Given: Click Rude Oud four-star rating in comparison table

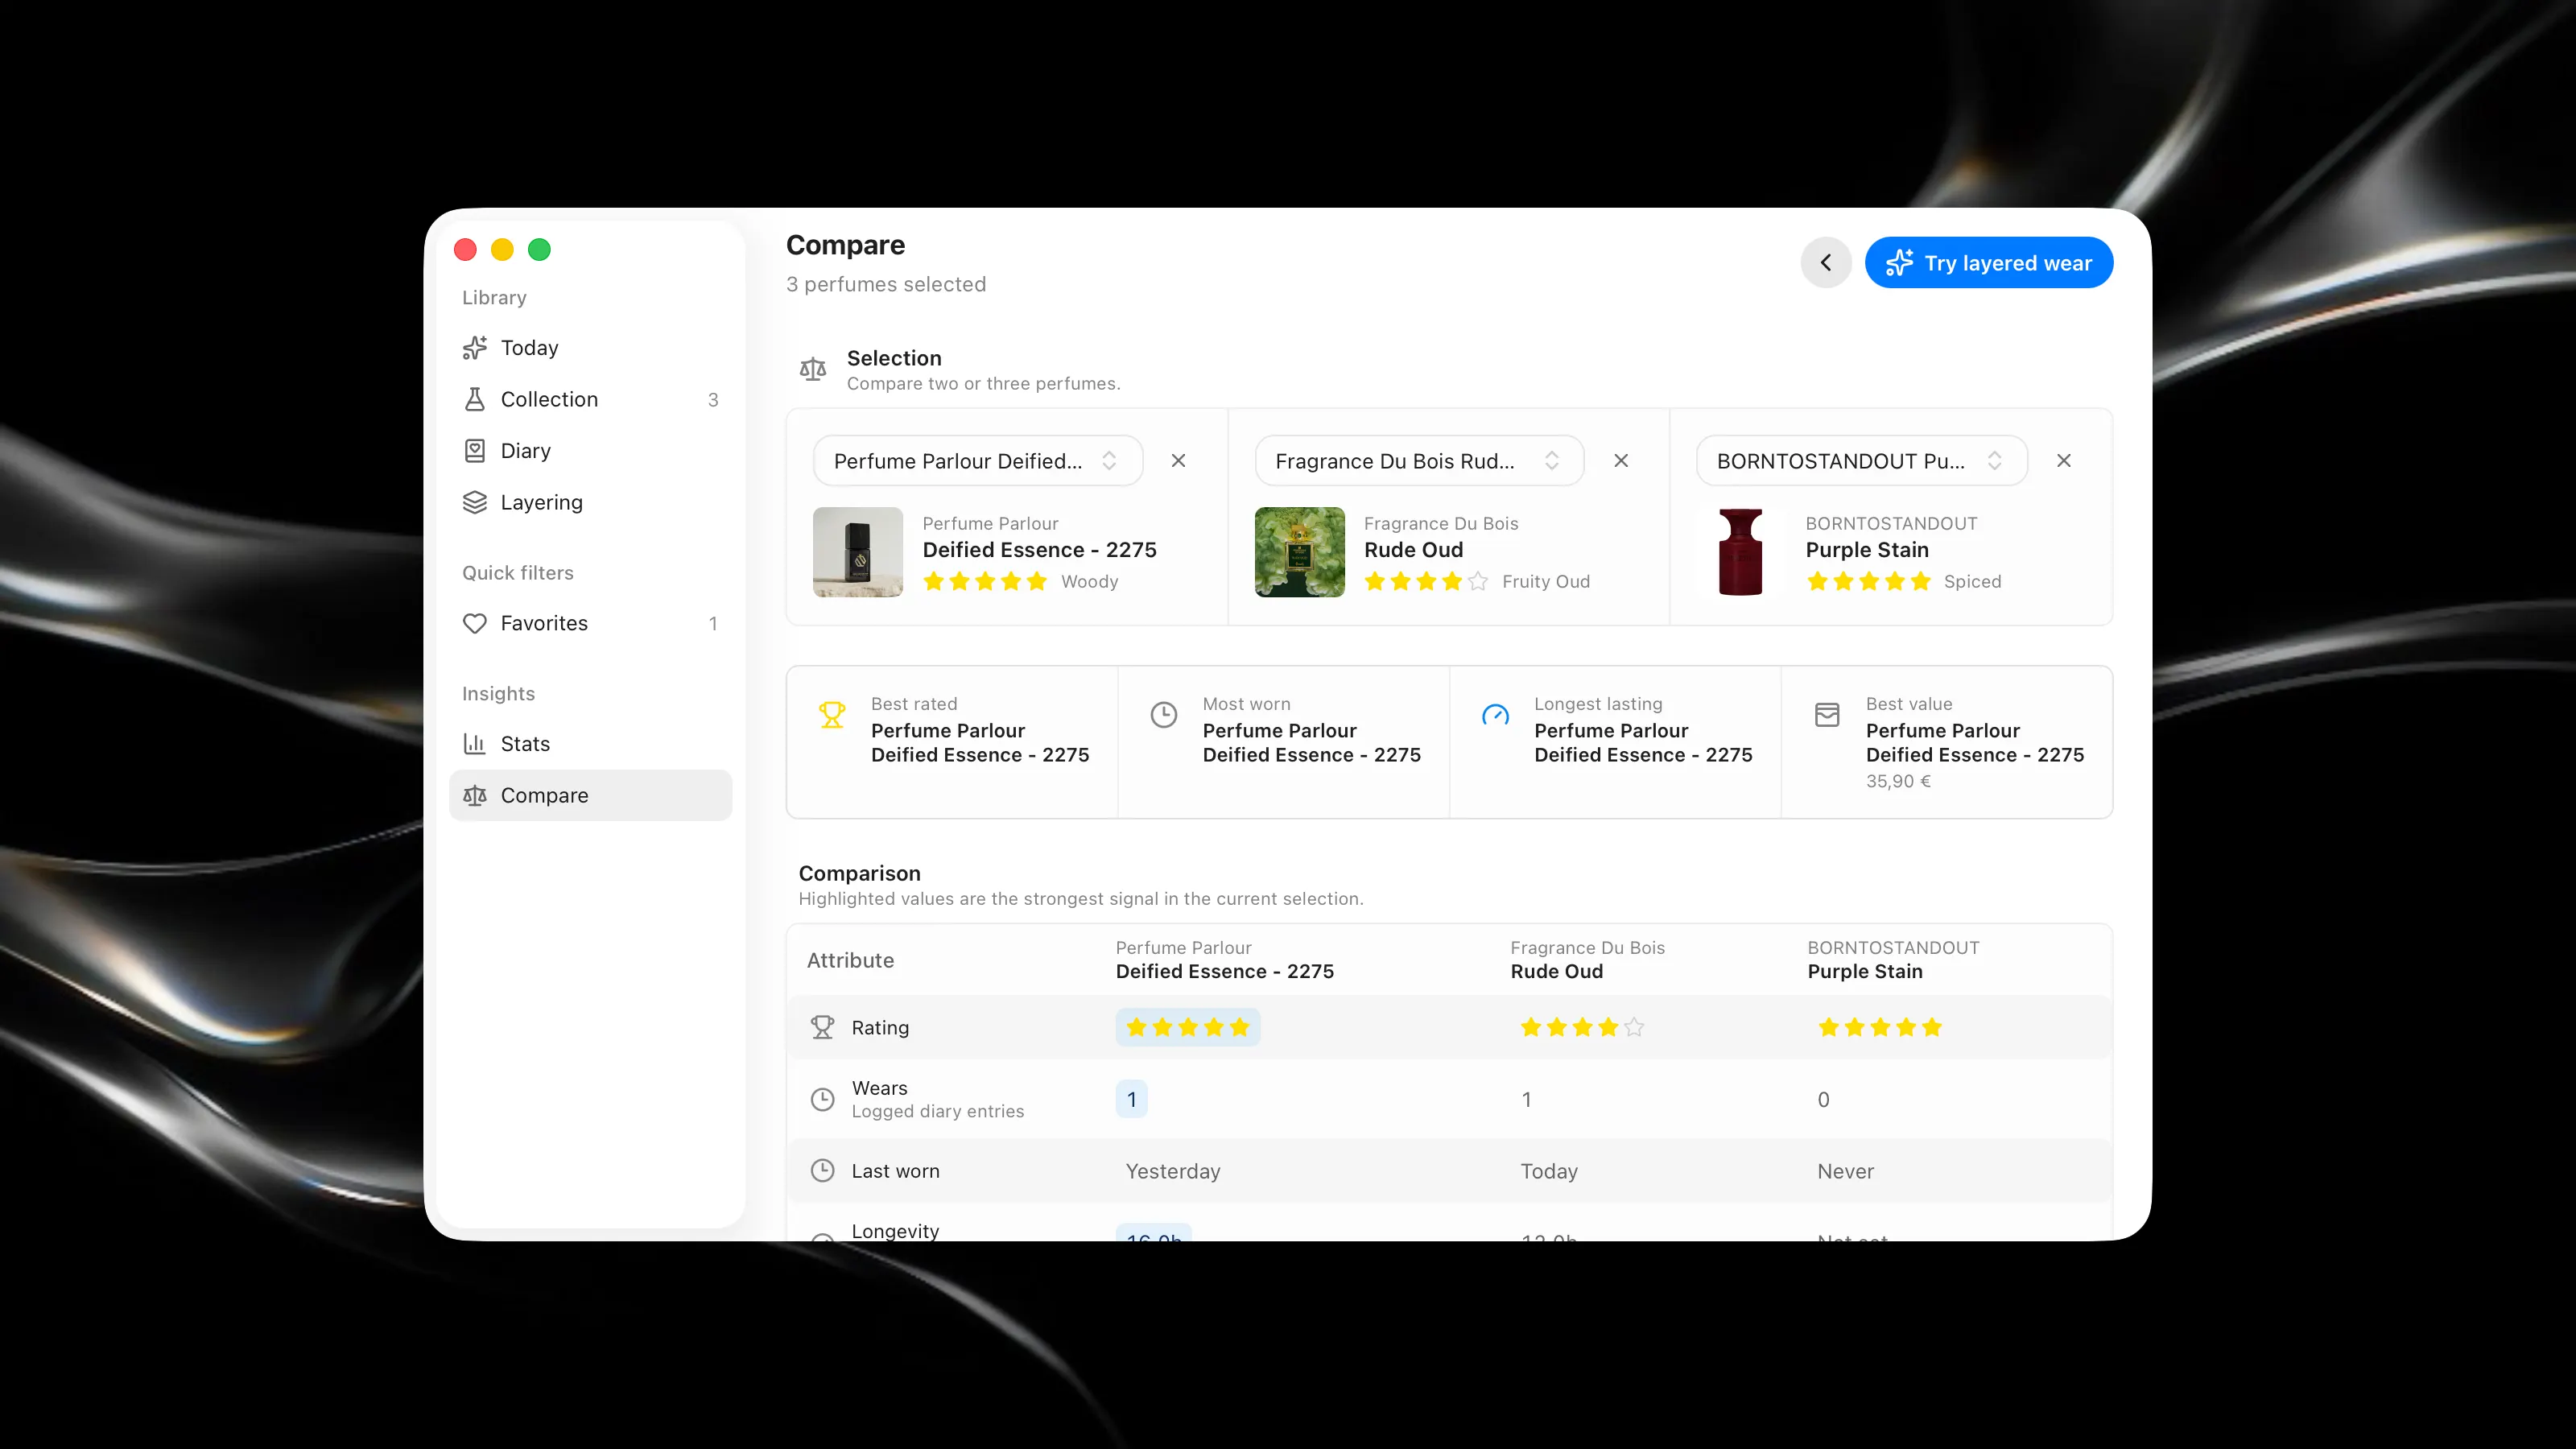Looking at the screenshot, I should [x=1582, y=1027].
